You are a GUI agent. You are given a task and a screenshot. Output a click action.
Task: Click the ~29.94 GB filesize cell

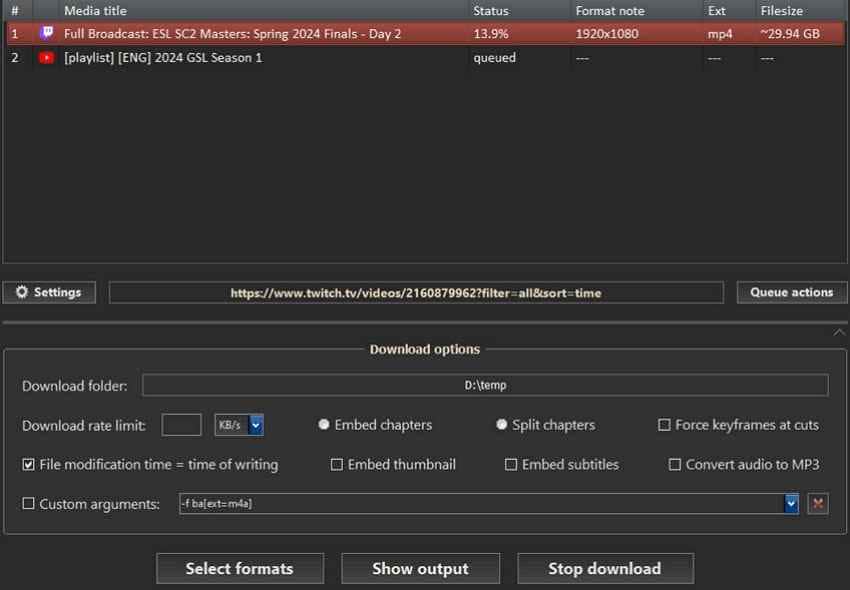(x=790, y=34)
